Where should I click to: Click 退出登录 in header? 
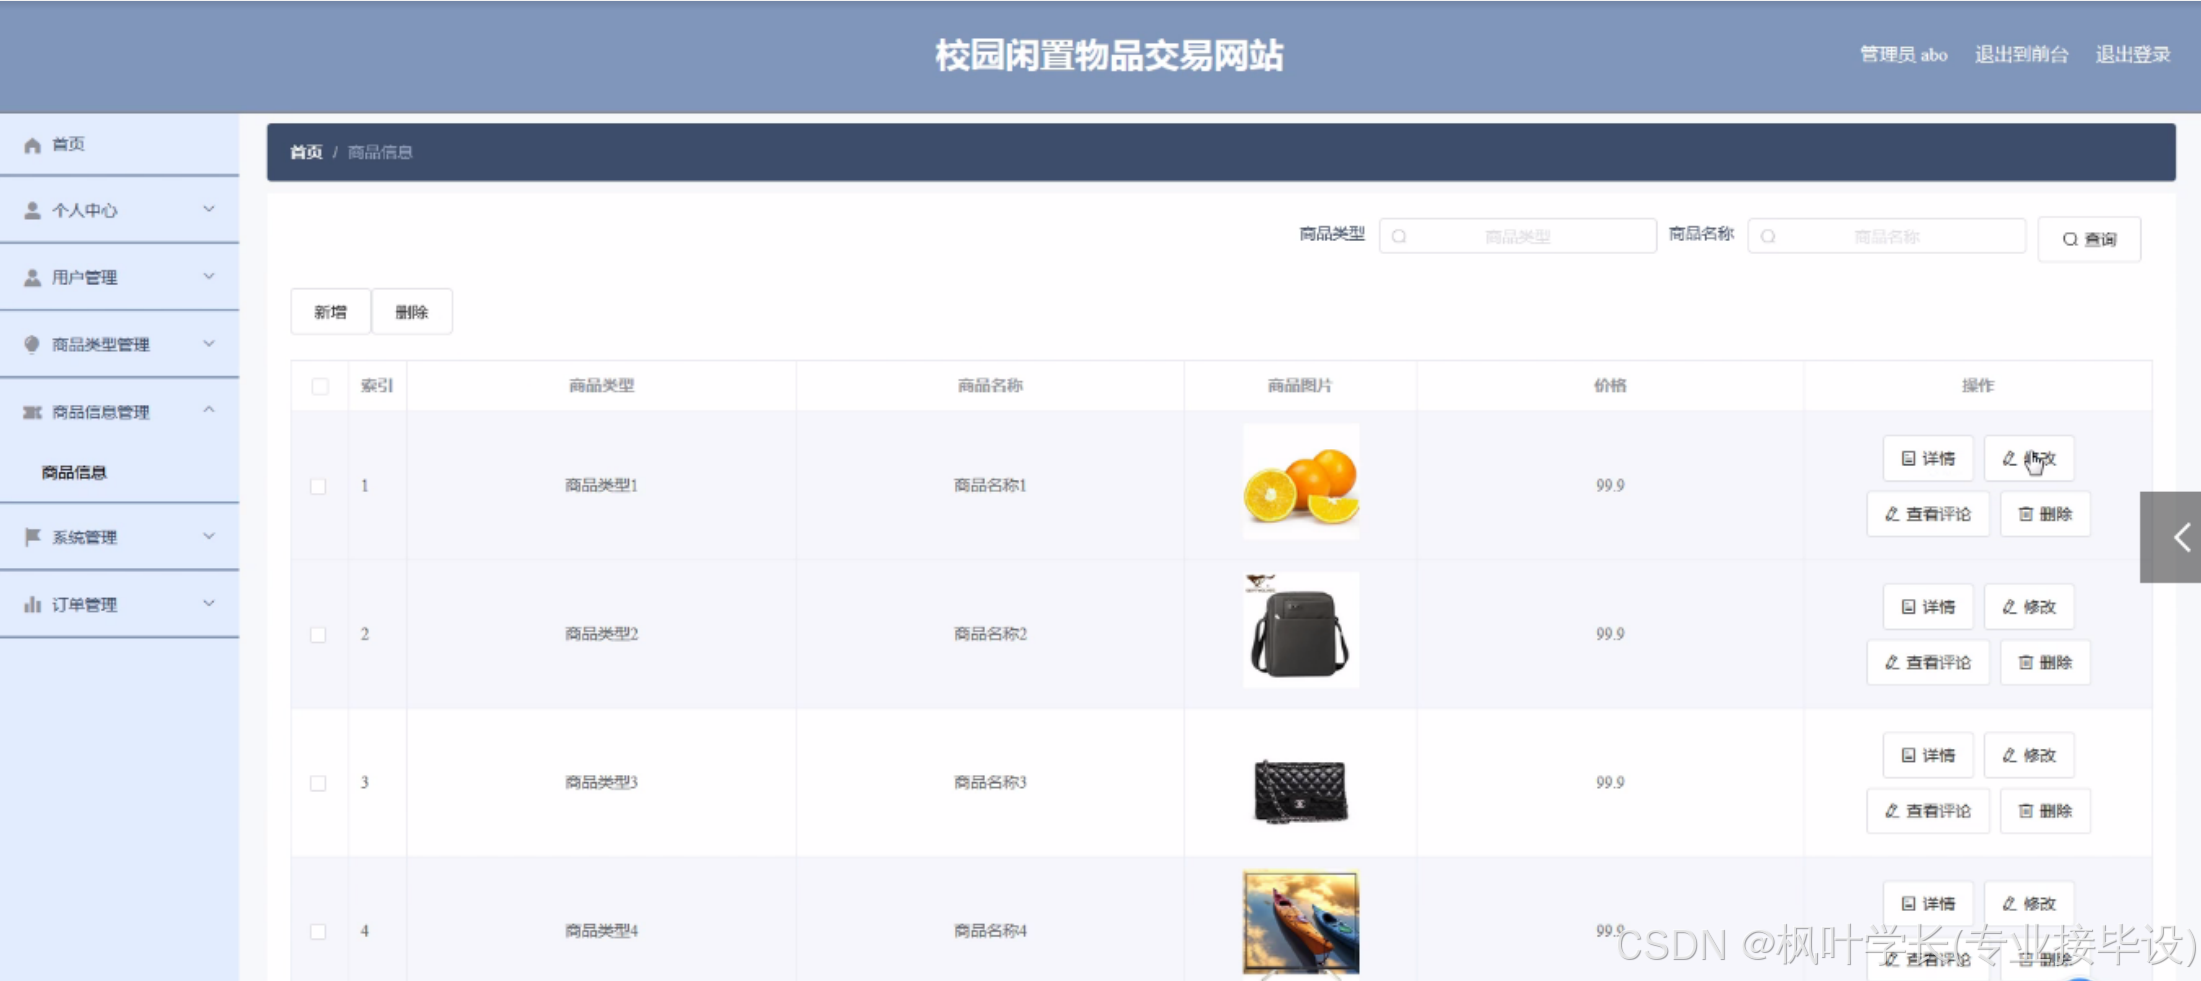click(2133, 54)
